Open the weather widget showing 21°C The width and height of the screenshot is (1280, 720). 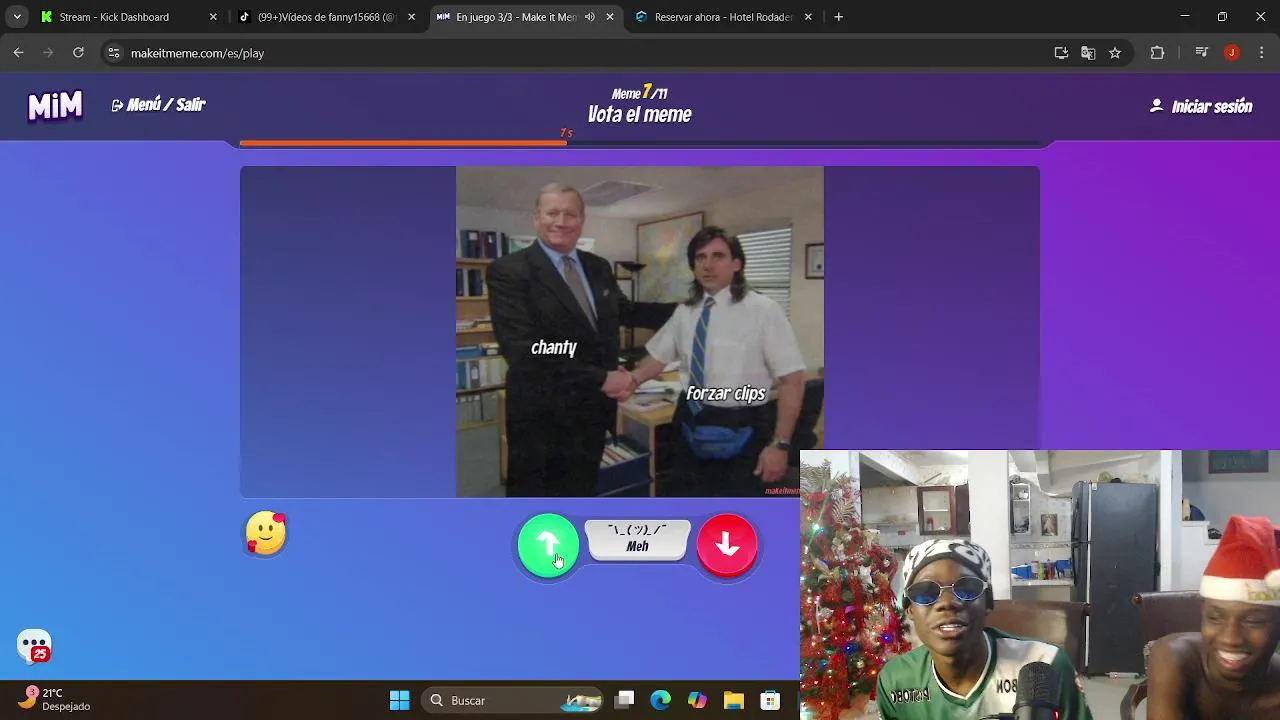[56, 699]
